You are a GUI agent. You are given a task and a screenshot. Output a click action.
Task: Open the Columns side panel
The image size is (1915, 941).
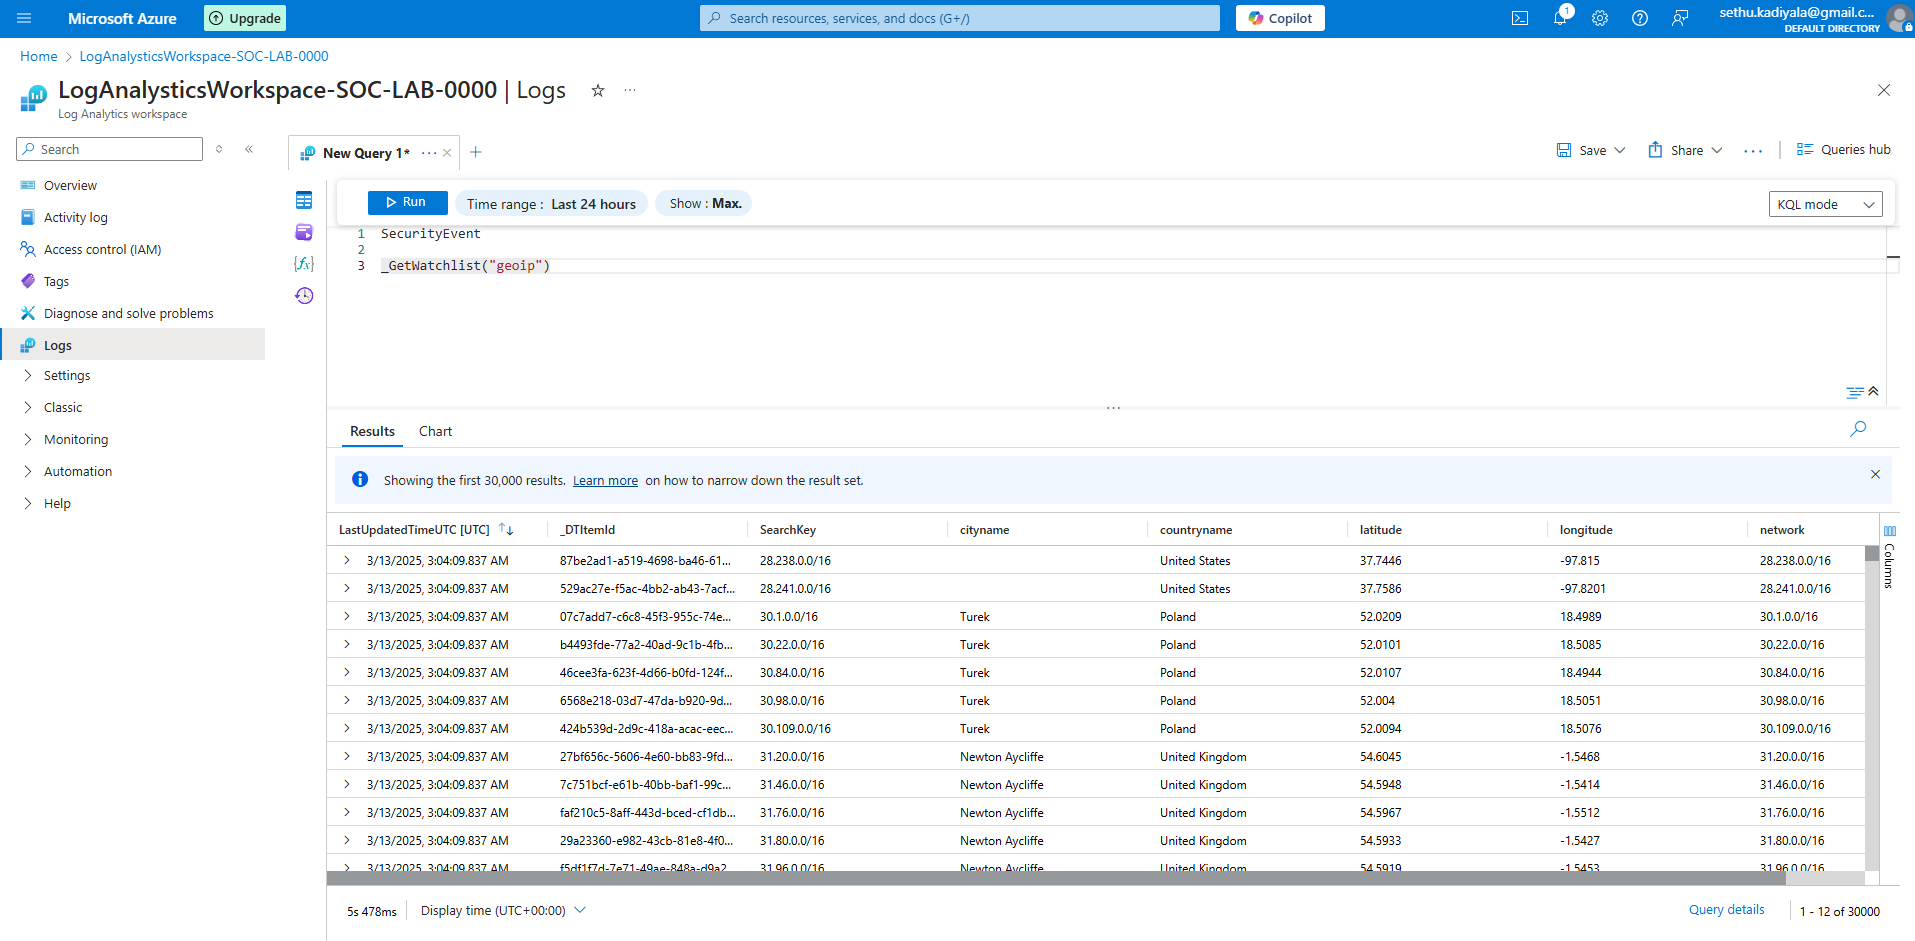[x=1889, y=557]
